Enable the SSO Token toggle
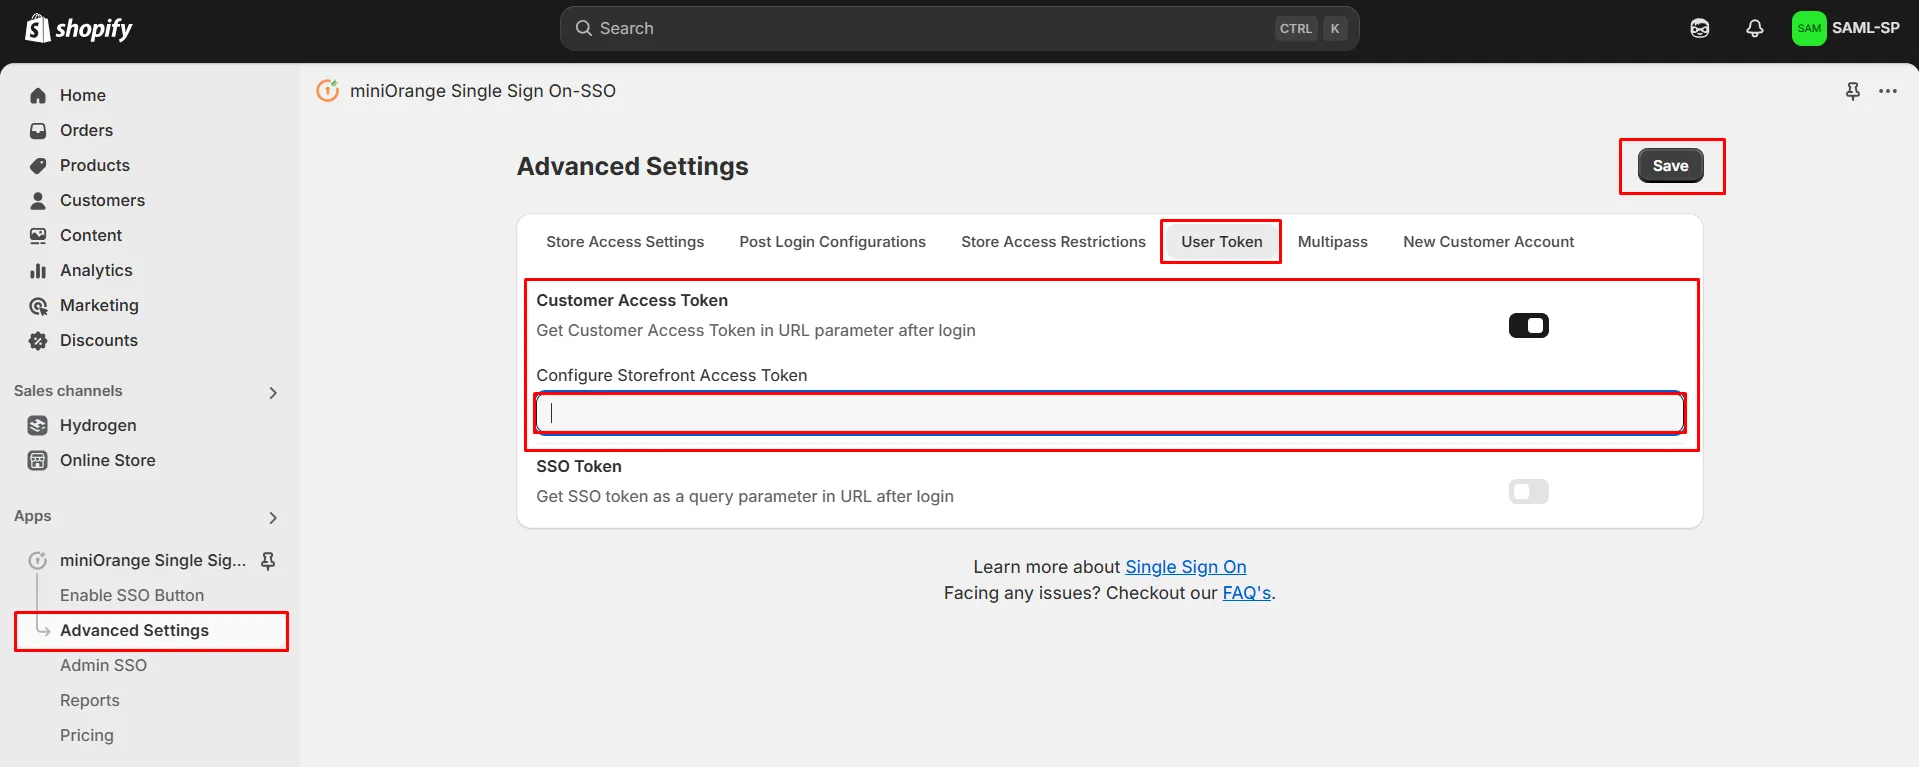Screen dimensions: 1919x767 tap(1528, 492)
